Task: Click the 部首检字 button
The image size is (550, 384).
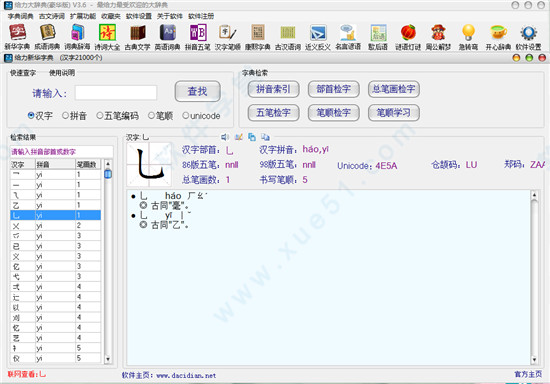Action: tap(334, 89)
